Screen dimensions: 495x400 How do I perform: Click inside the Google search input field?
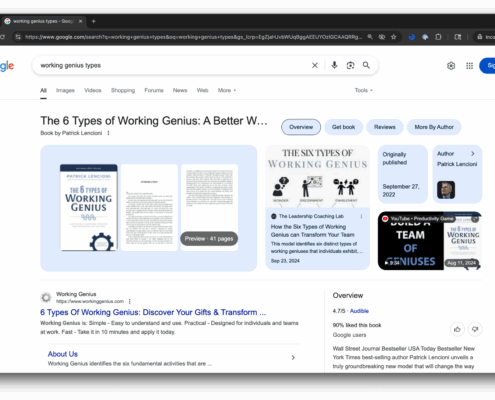pyautogui.click(x=173, y=65)
